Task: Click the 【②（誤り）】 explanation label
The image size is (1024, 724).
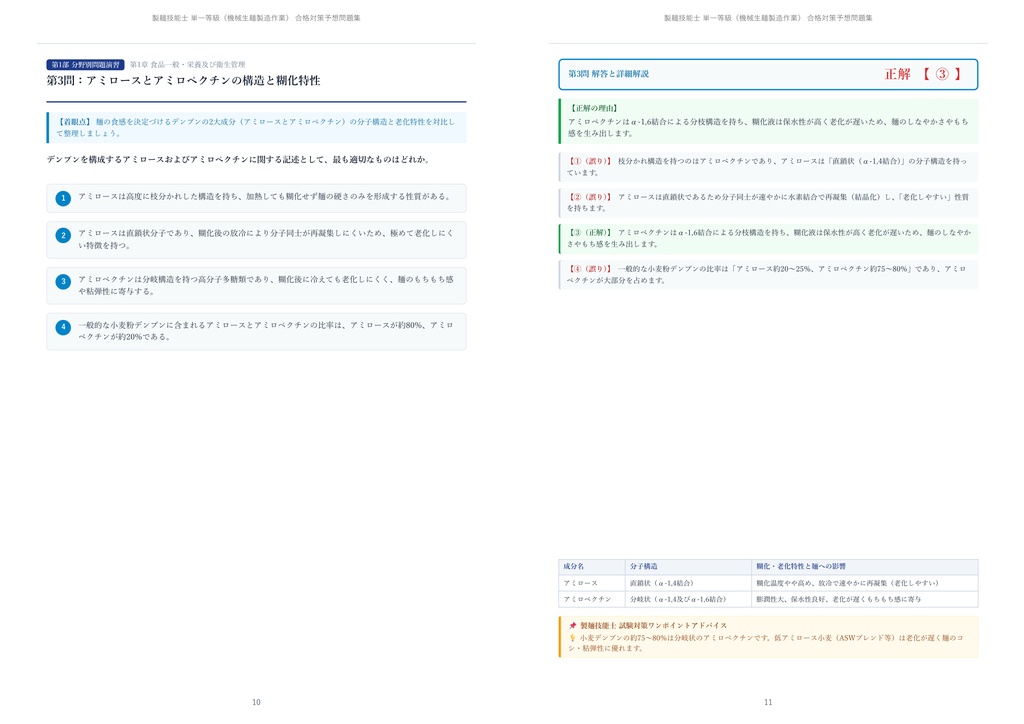Action: click(x=590, y=197)
